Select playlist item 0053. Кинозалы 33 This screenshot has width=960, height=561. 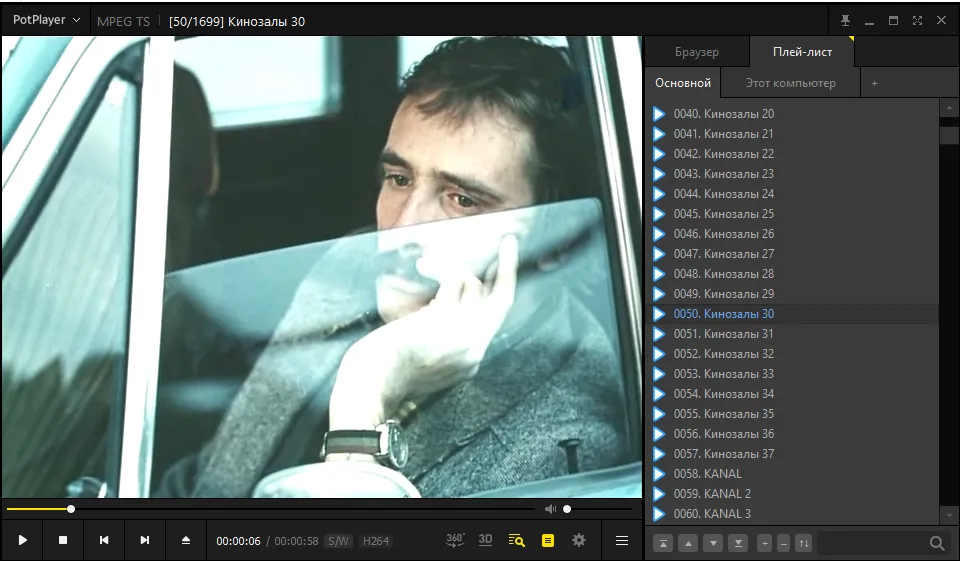[792, 374]
